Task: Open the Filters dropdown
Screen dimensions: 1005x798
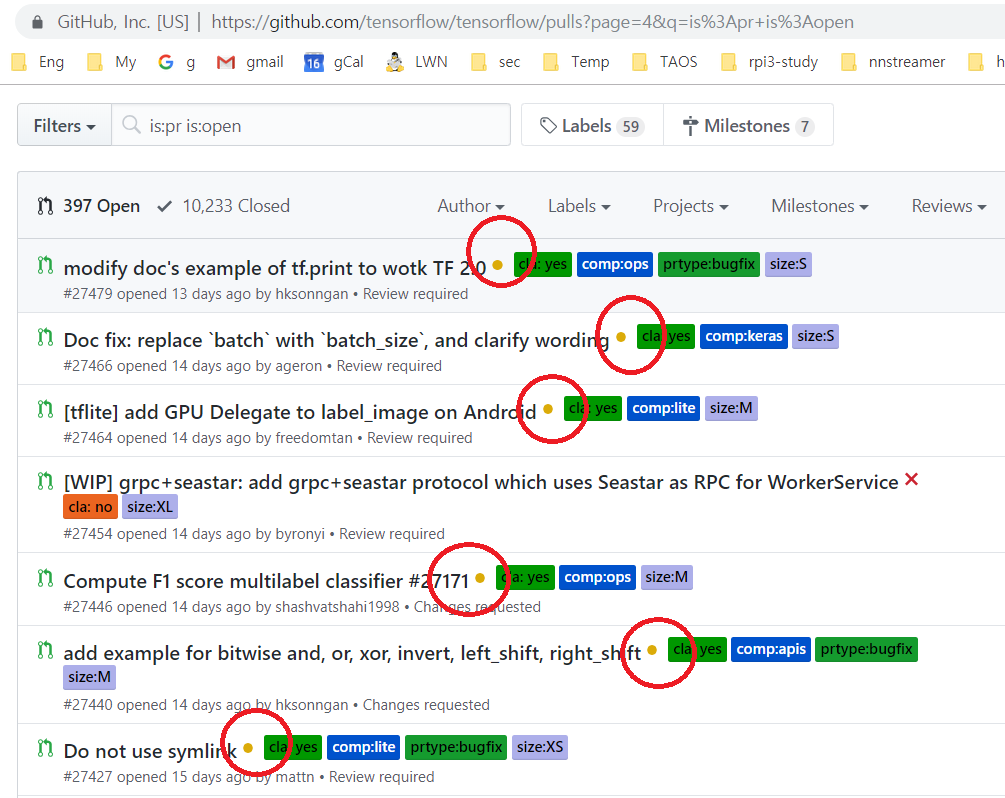Action: pyautogui.click(x=63, y=124)
